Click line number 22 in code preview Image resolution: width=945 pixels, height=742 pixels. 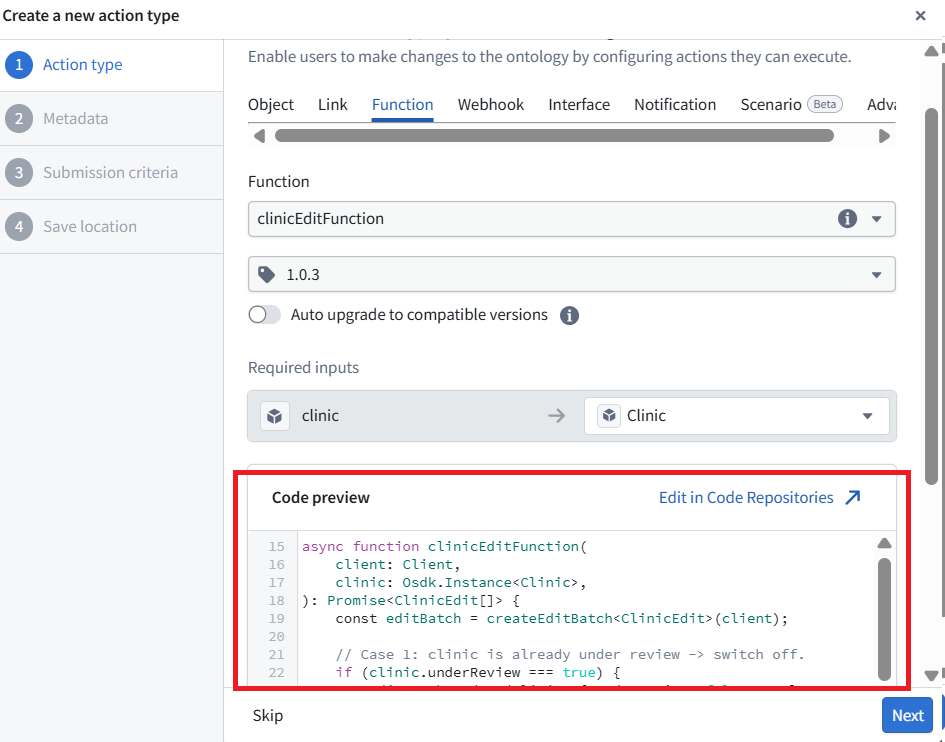pos(277,673)
